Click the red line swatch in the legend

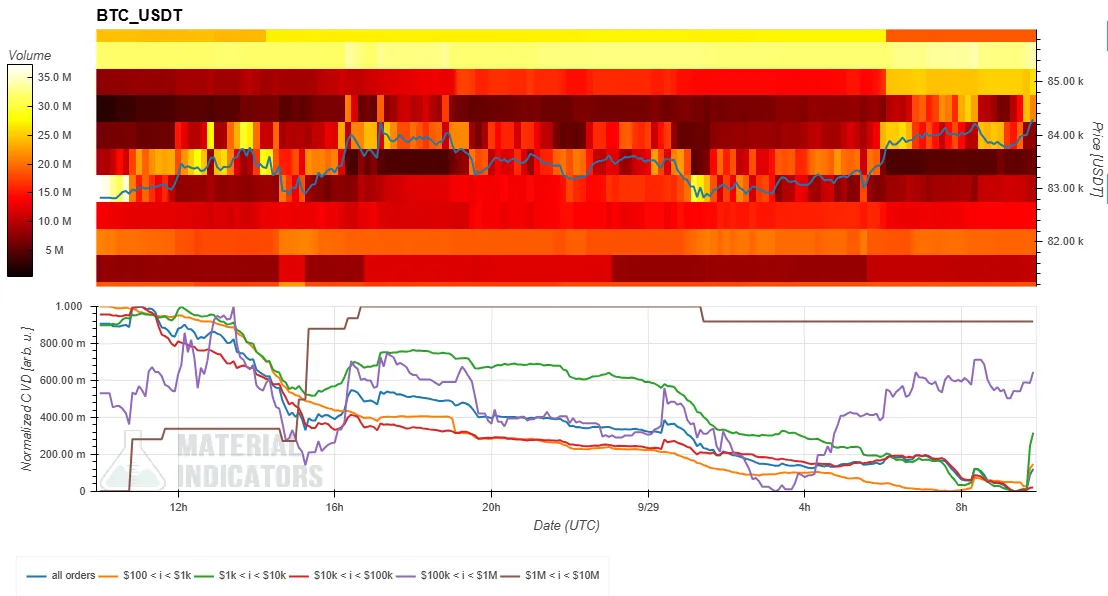[x=300, y=575]
